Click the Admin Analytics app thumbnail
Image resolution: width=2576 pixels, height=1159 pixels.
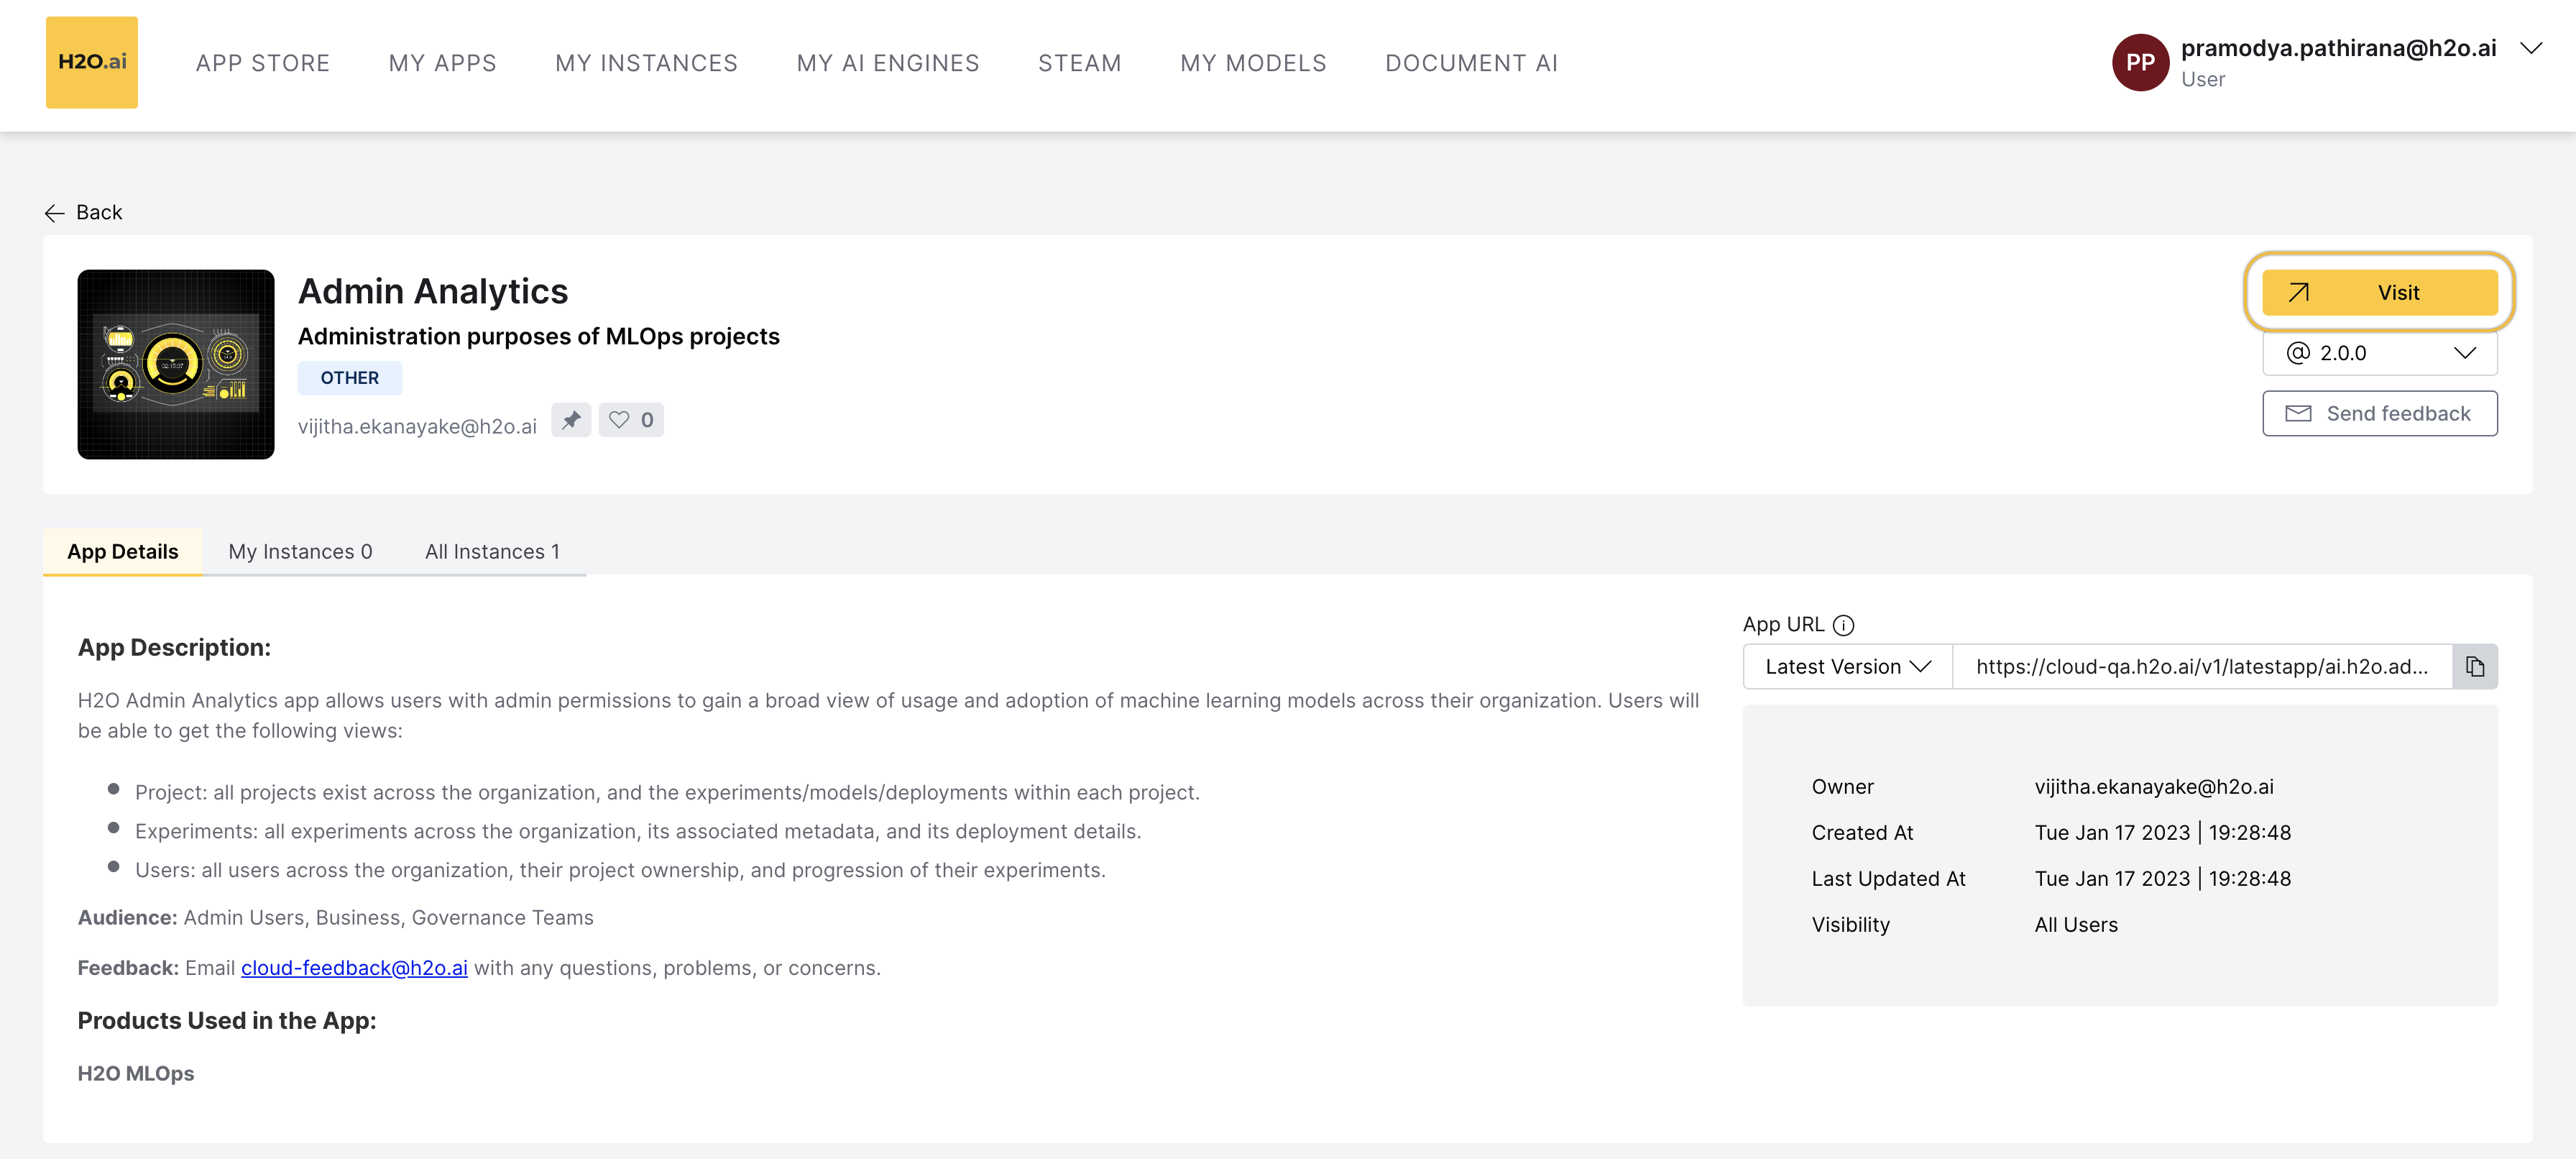[176, 364]
